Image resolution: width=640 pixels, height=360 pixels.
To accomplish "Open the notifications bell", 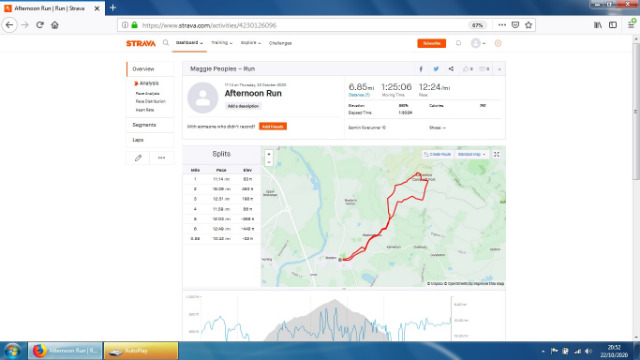I will [458, 43].
